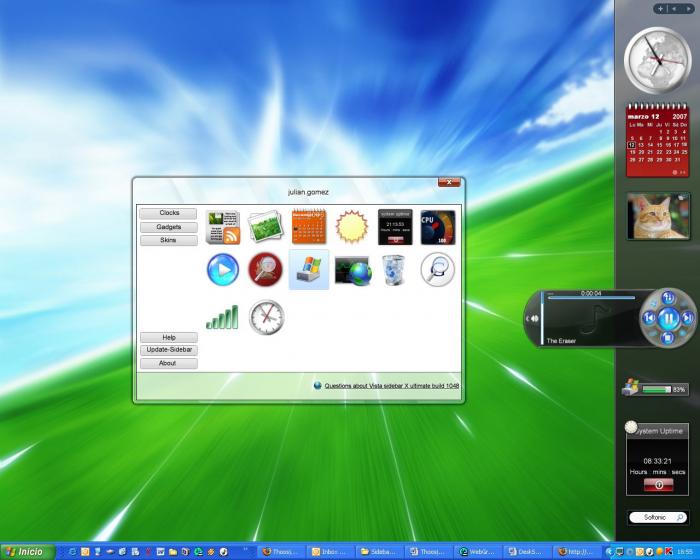Click the media player seek progress bar
Screen dimensions: 700x560
coord(592,298)
